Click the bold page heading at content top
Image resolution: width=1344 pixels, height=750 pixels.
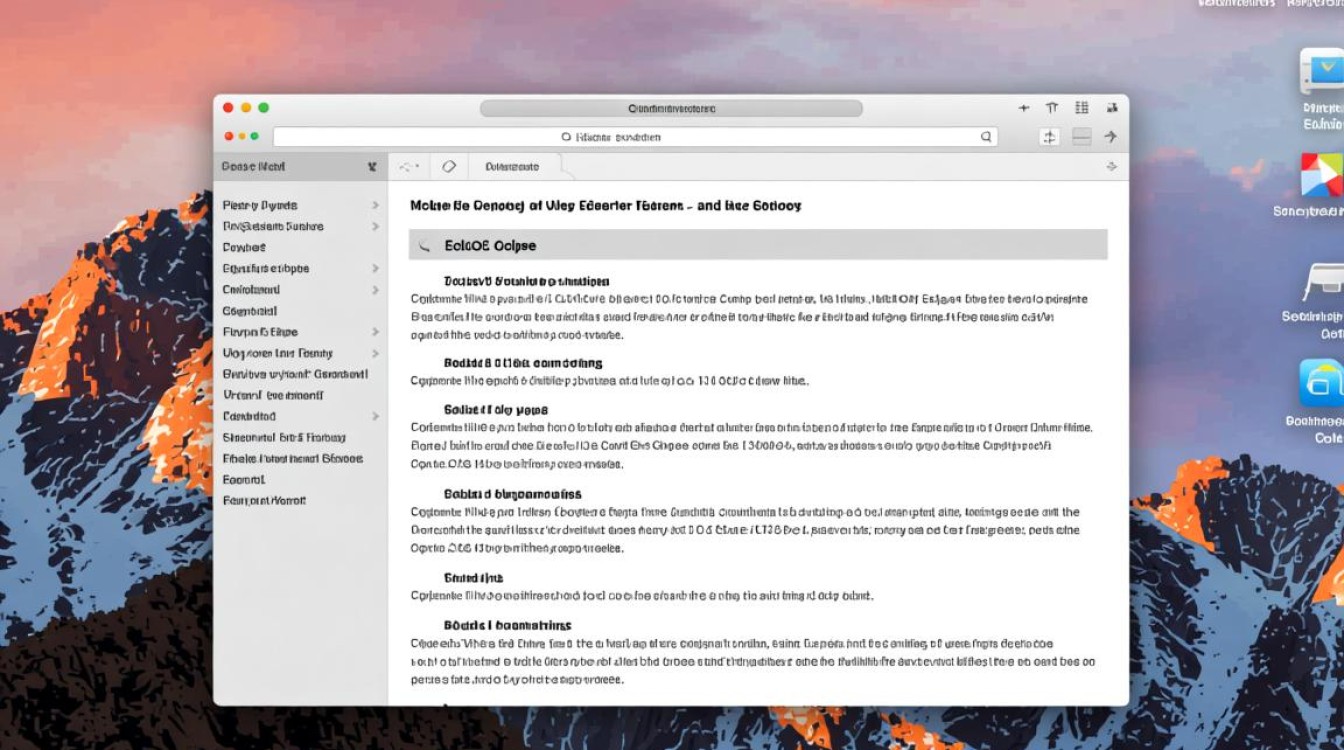tap(605, 206)
